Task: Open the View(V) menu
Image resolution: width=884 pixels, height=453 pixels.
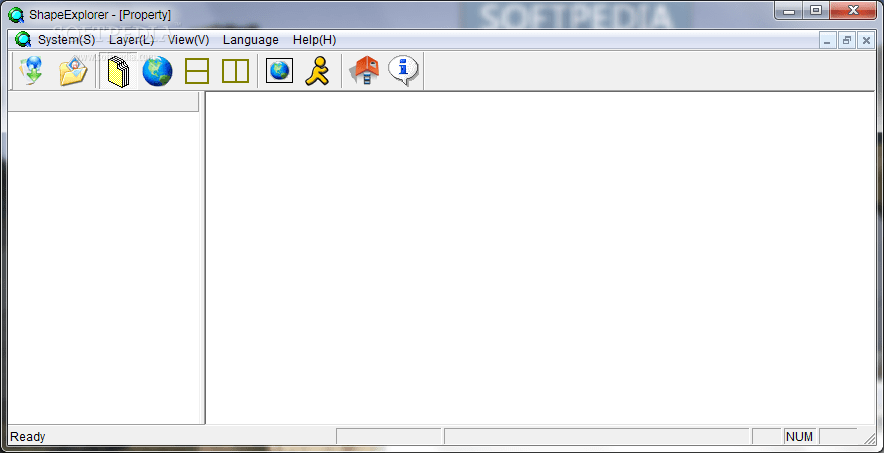Action: [x=188, y=40]
